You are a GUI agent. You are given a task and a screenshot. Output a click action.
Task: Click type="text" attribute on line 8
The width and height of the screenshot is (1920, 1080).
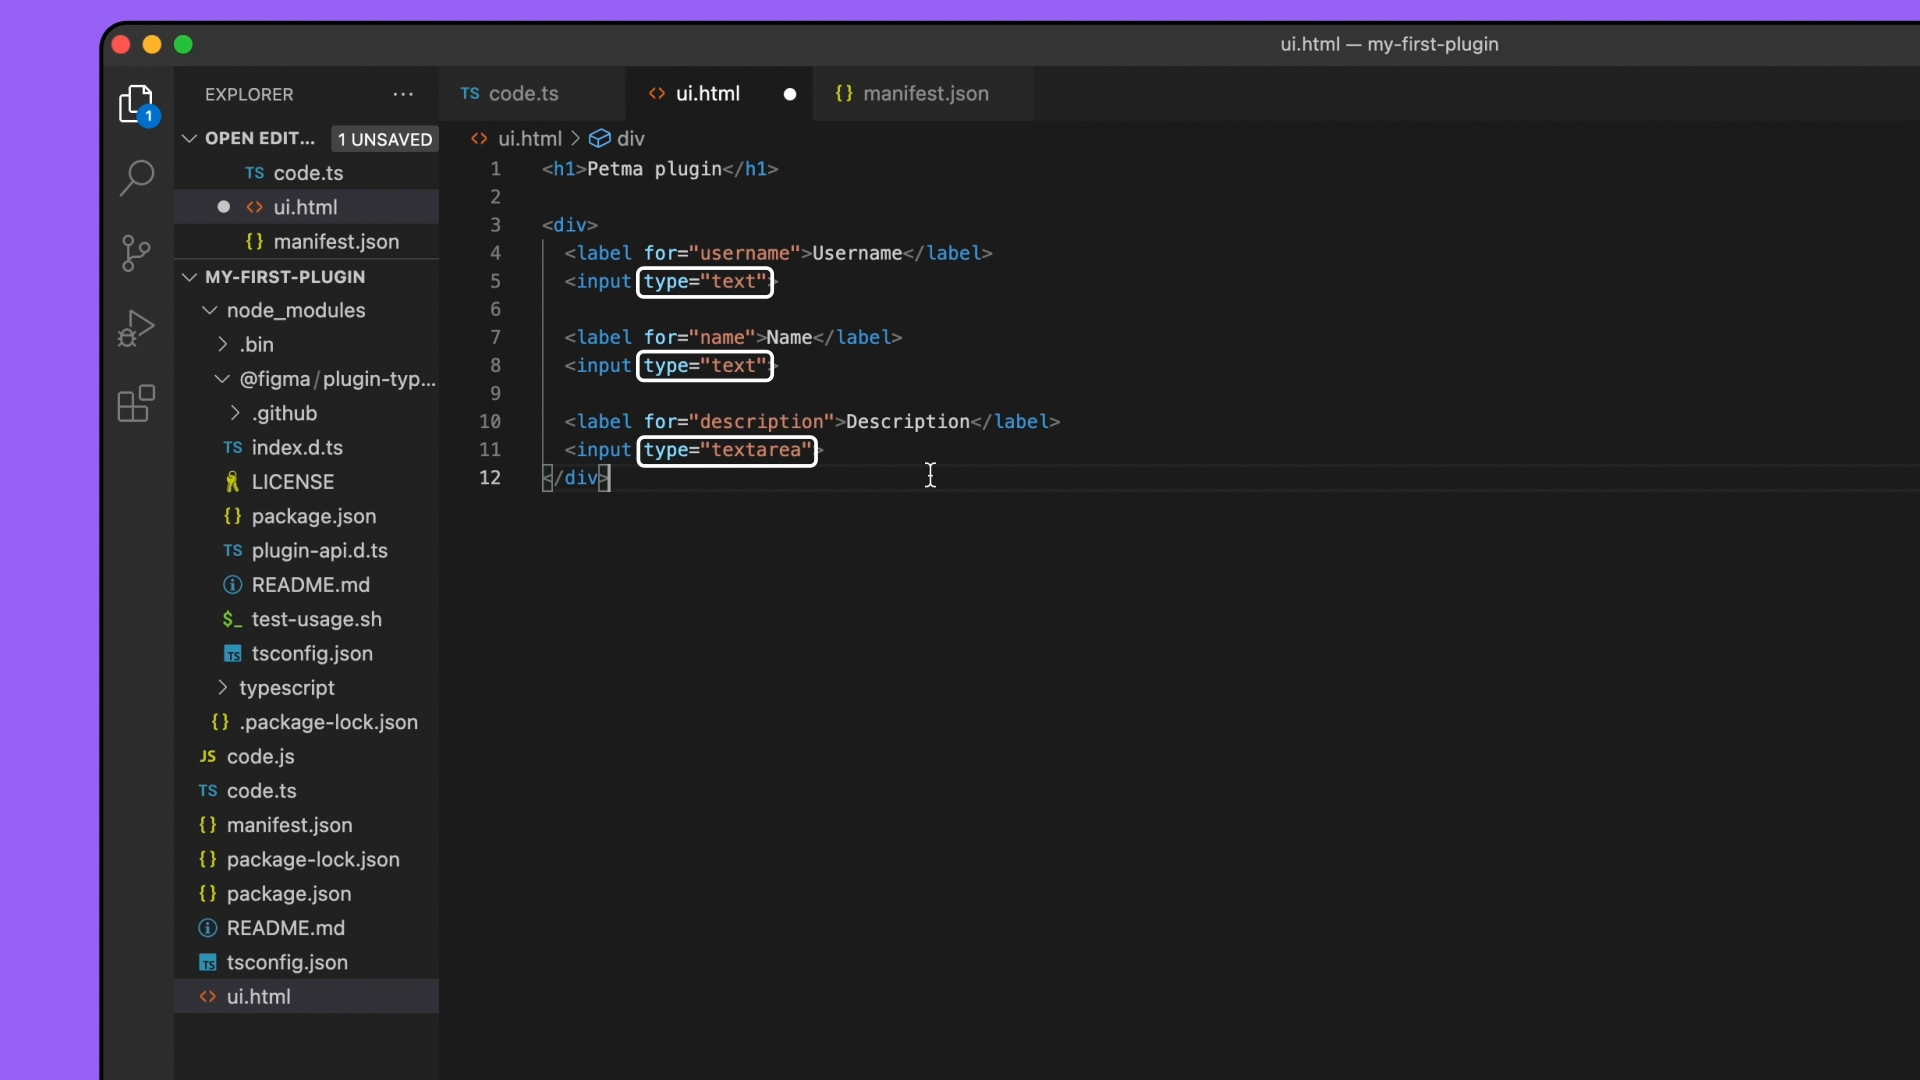click(705, 366)
